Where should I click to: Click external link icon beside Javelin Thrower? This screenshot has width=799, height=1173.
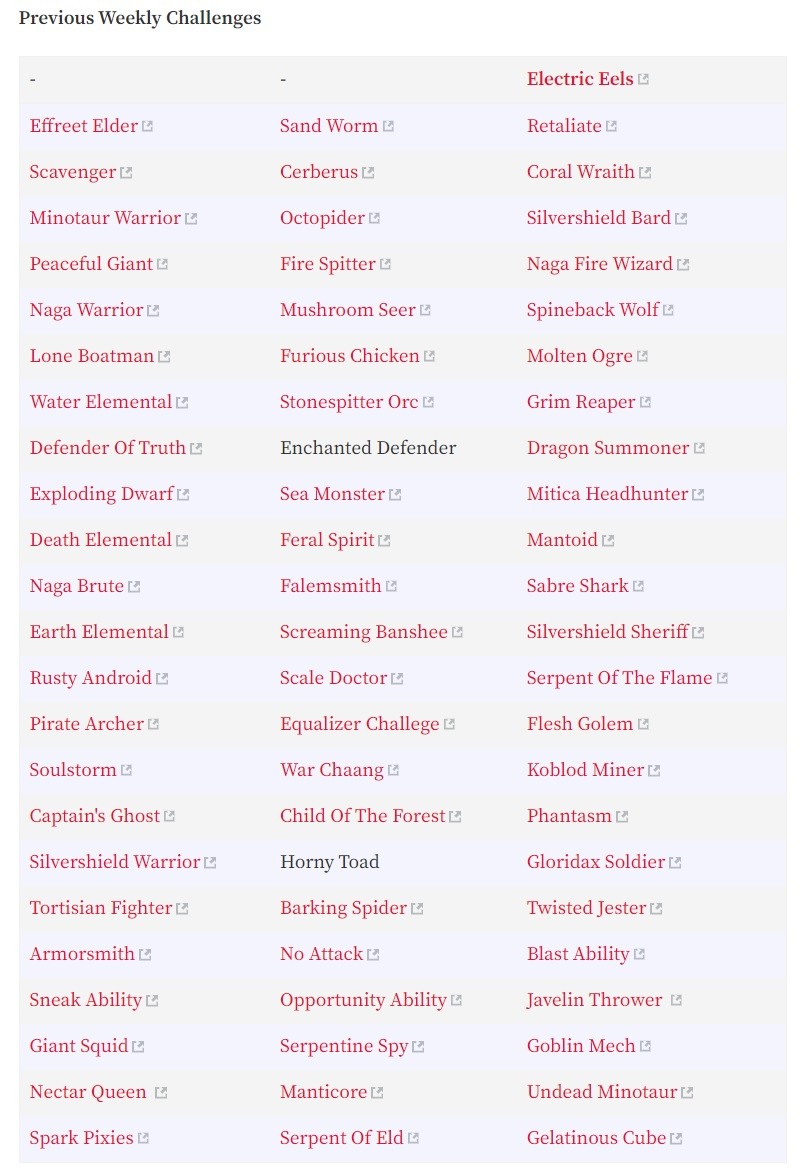click(x=676, y=1001)
